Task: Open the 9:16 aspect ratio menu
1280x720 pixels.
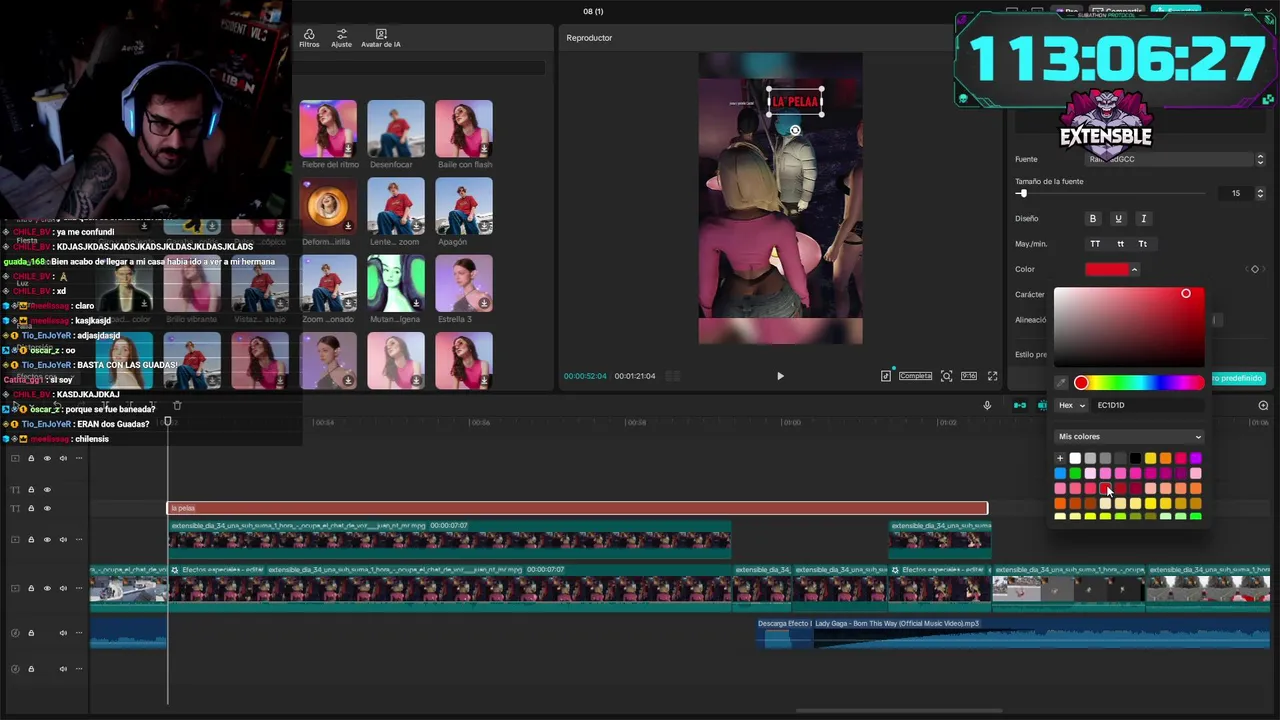Action: [969, 376]
